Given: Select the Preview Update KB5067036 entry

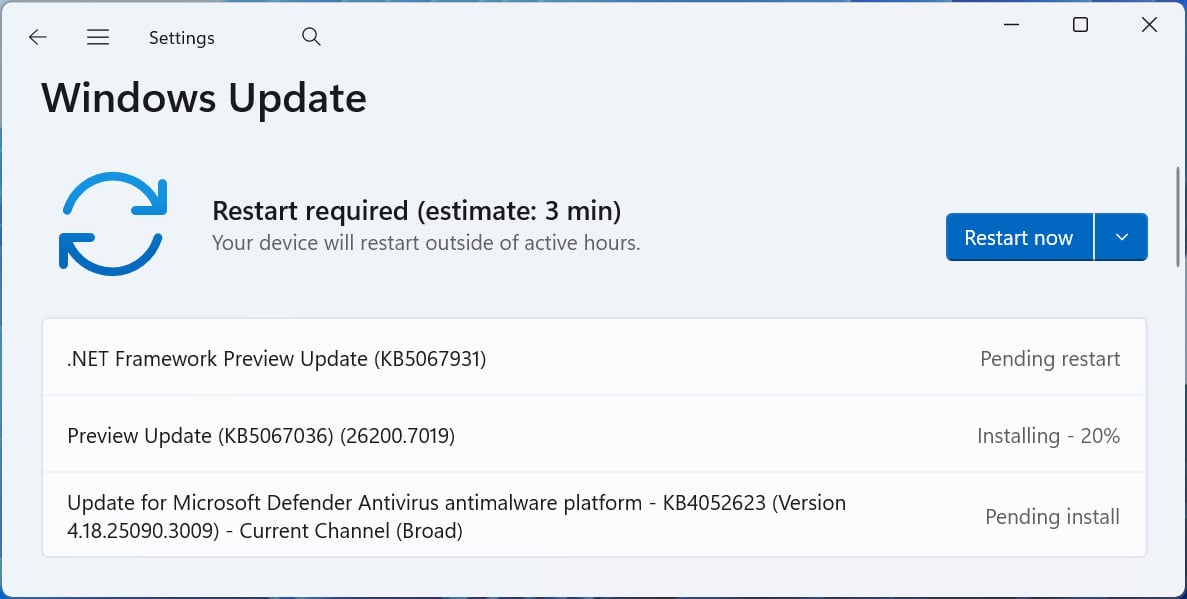Looking at the screenshot, I should (x=260, y=436).
